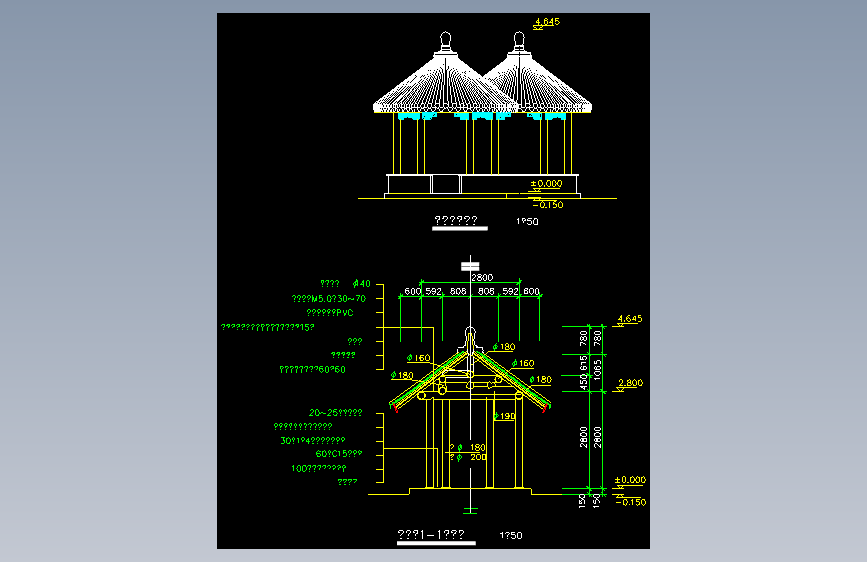Select the axis bubble marker below the section
The height and width of the screenshot is (562, 867).
(470, 509)
